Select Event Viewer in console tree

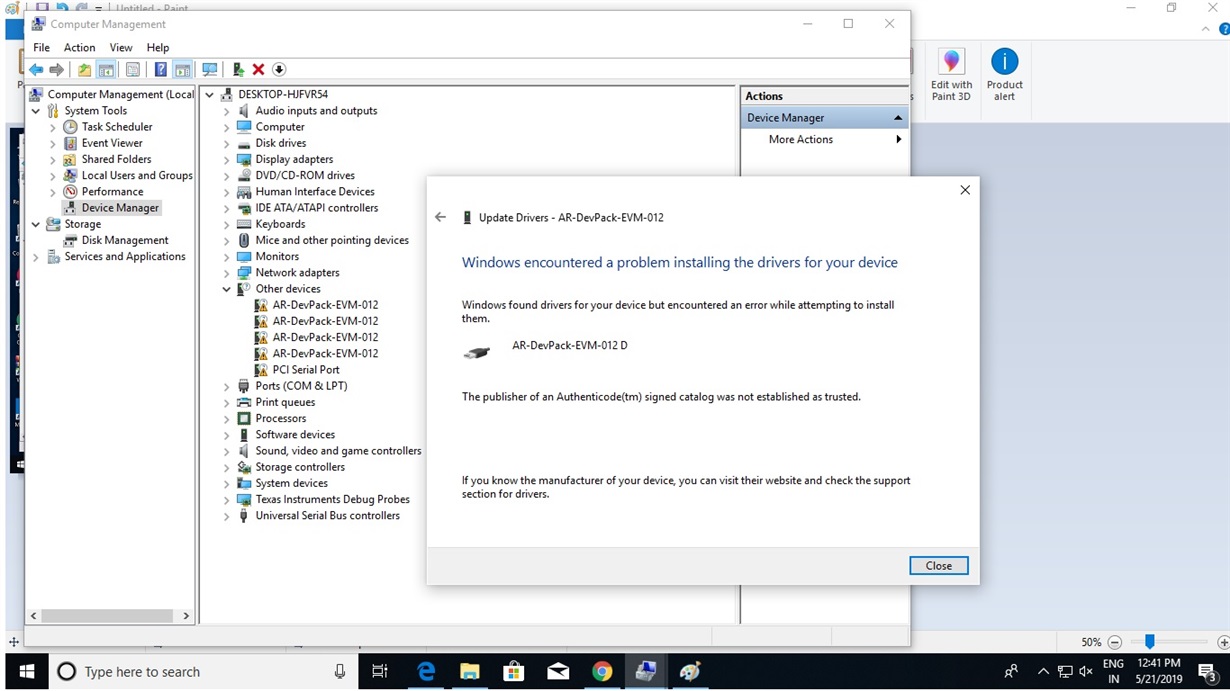pos(112,143)
